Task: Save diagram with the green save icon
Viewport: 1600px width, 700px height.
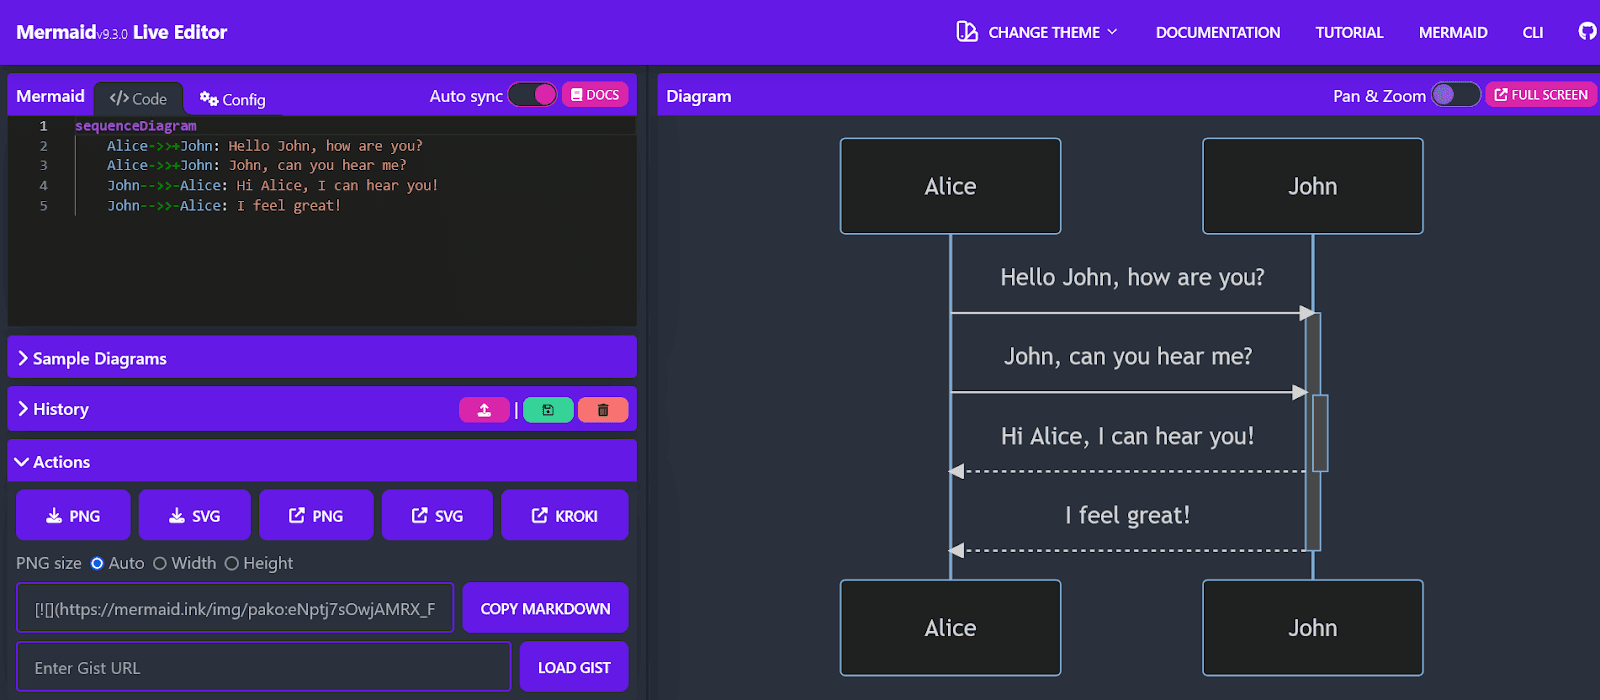Action: coord(548,410)
